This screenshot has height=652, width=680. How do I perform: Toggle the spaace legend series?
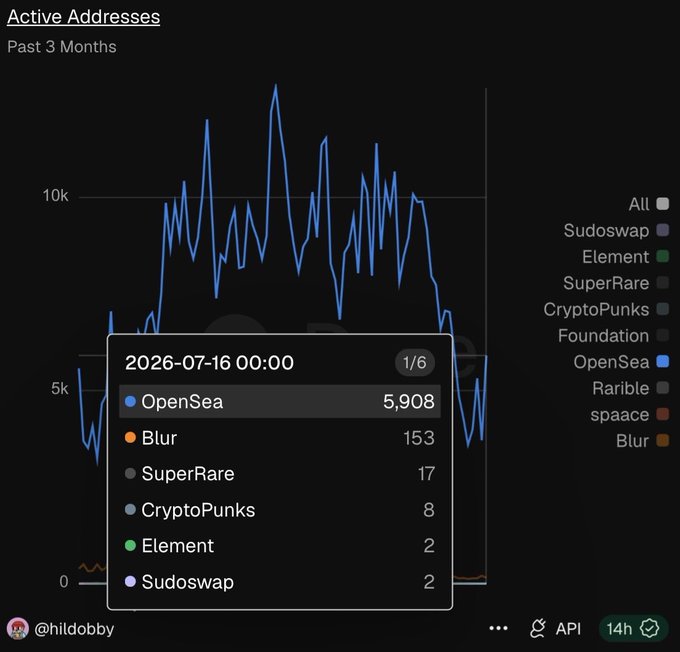pos(629,415)
